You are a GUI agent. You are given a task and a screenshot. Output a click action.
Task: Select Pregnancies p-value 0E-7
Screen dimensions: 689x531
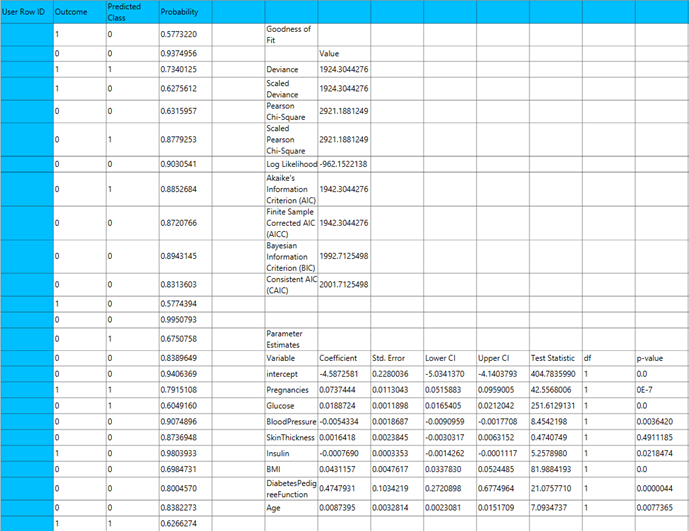(662, 390)
